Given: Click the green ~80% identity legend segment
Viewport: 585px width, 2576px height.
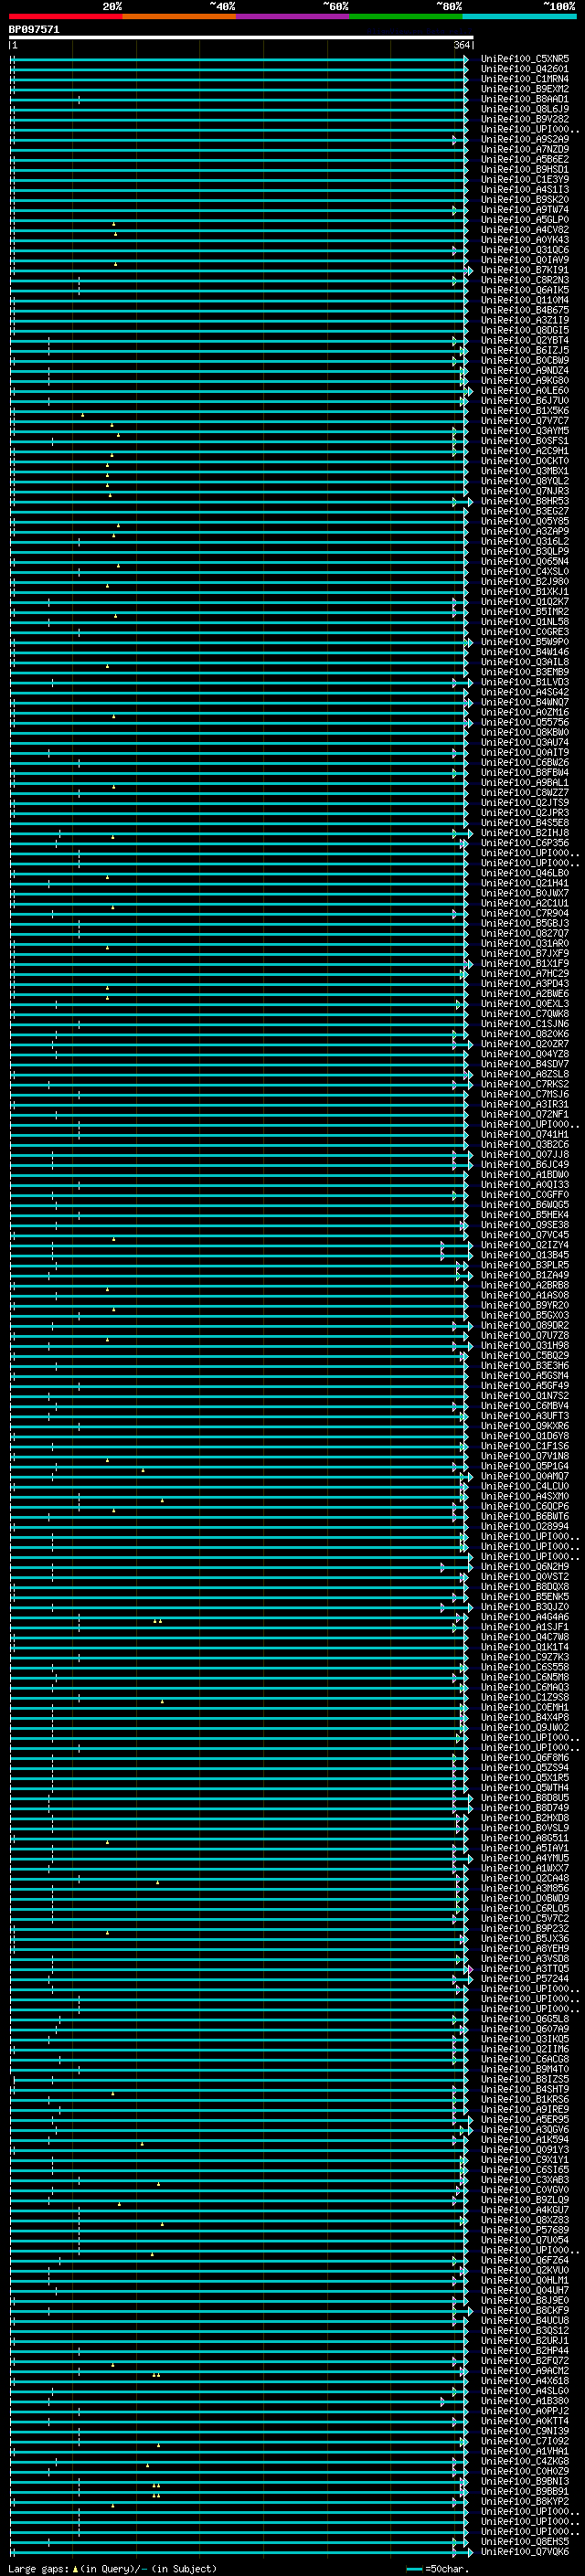Looking at the screenshot, I should click(406, 16).
